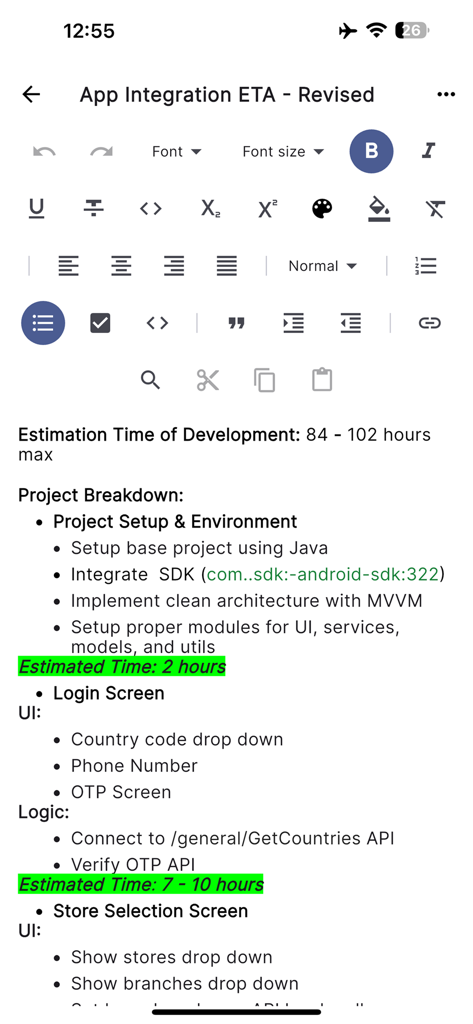Tap the paste clipboard icon
The width and height of the screenshot is (473, 1024).
point(322,379)
